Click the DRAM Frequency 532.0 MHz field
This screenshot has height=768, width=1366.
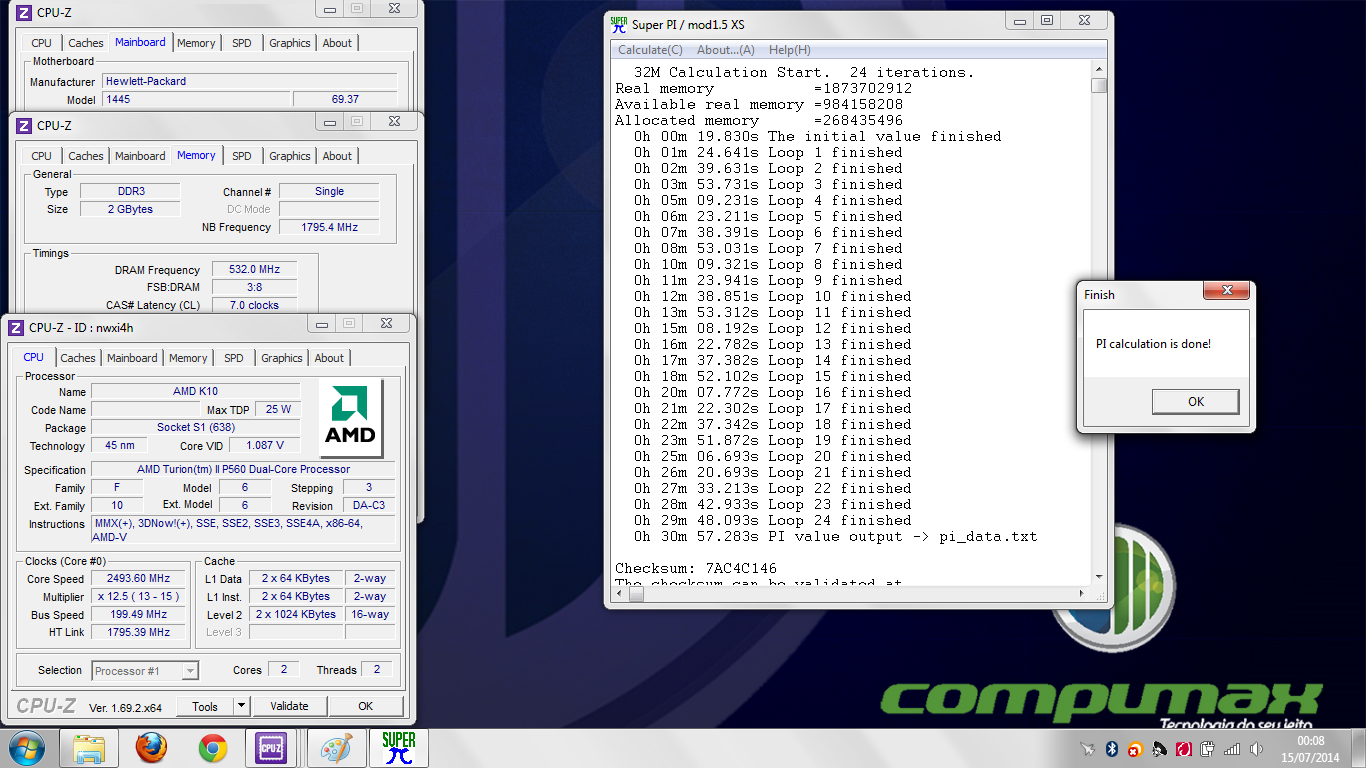(x=254, y=270)
